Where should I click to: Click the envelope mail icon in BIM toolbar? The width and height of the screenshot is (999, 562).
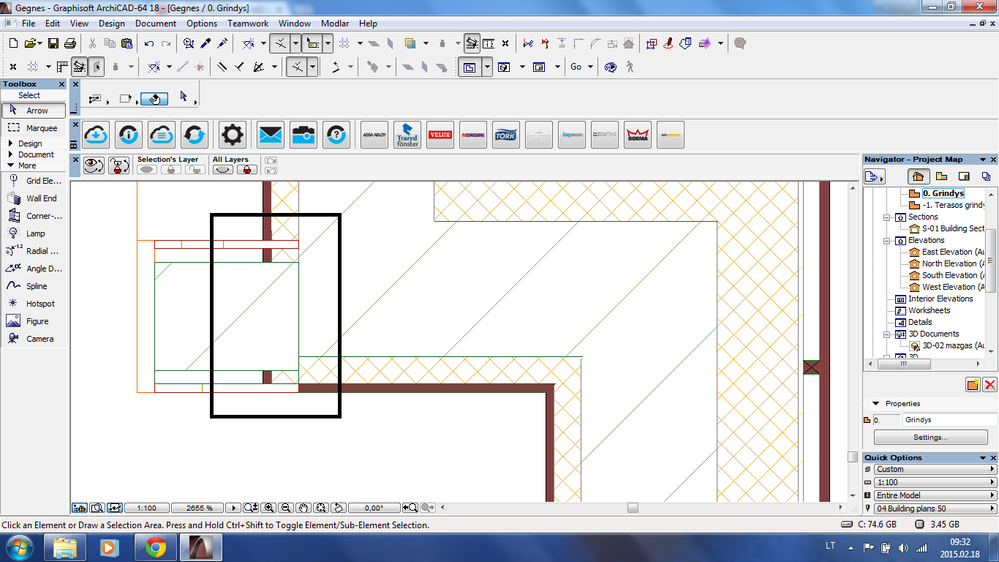point(270,134)
